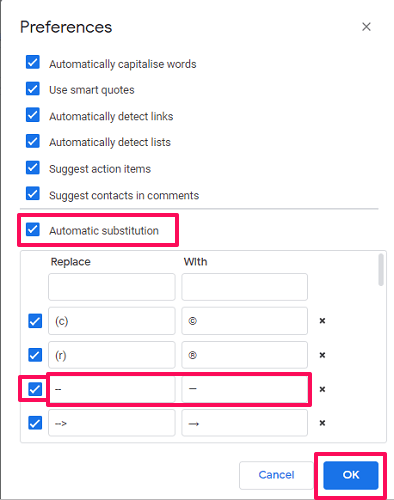Toggle Automatically detect lists option
The width and height of the screenshot is (394, 500).
coord(33,141)
